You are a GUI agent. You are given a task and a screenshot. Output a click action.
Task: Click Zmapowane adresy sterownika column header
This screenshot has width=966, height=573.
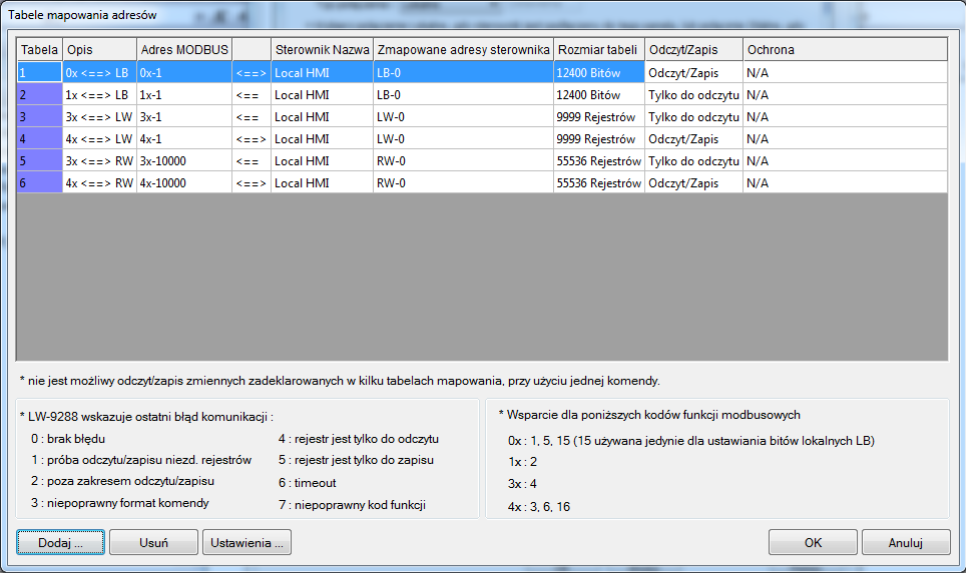463,50
